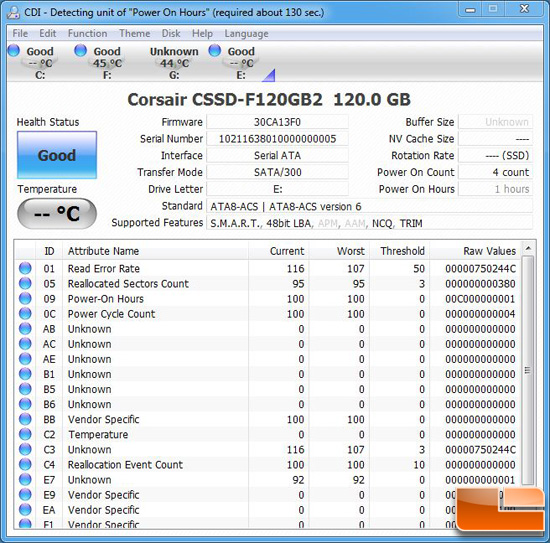Close the CDI window

pos(524,9)
